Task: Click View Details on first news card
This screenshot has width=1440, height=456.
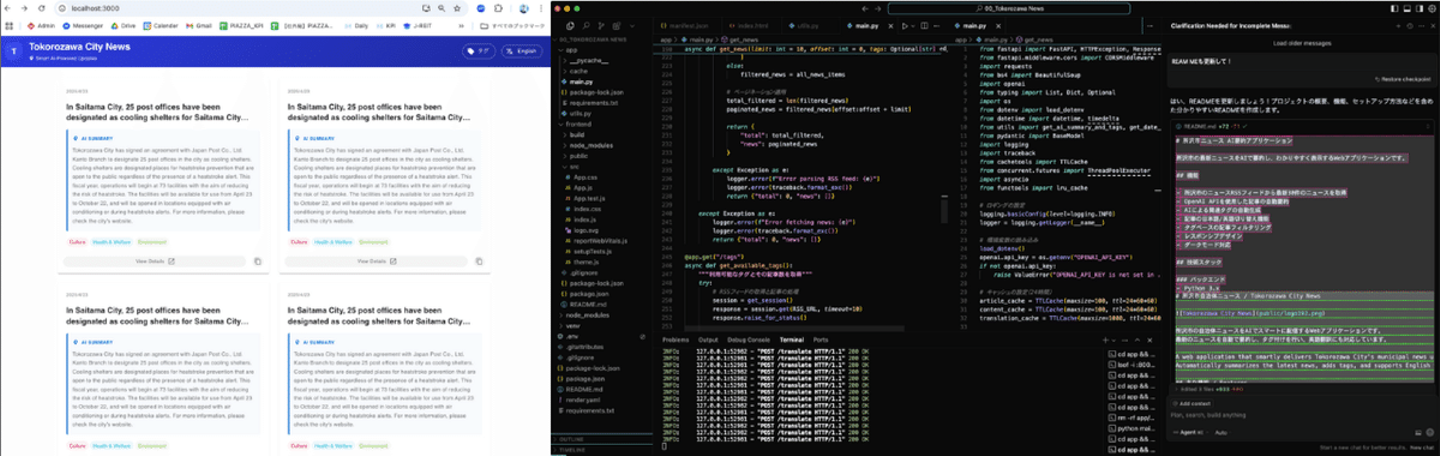Action: coord(154,261)
